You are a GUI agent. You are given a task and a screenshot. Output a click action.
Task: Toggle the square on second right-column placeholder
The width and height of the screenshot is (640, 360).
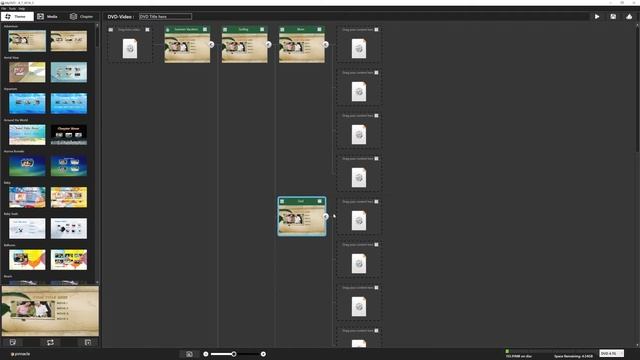point(376,73)
